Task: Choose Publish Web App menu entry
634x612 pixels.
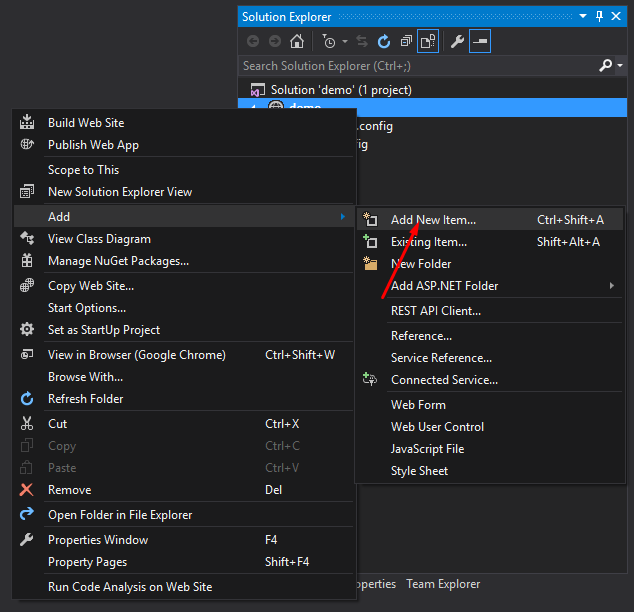Action: click(x=184, y=145)
